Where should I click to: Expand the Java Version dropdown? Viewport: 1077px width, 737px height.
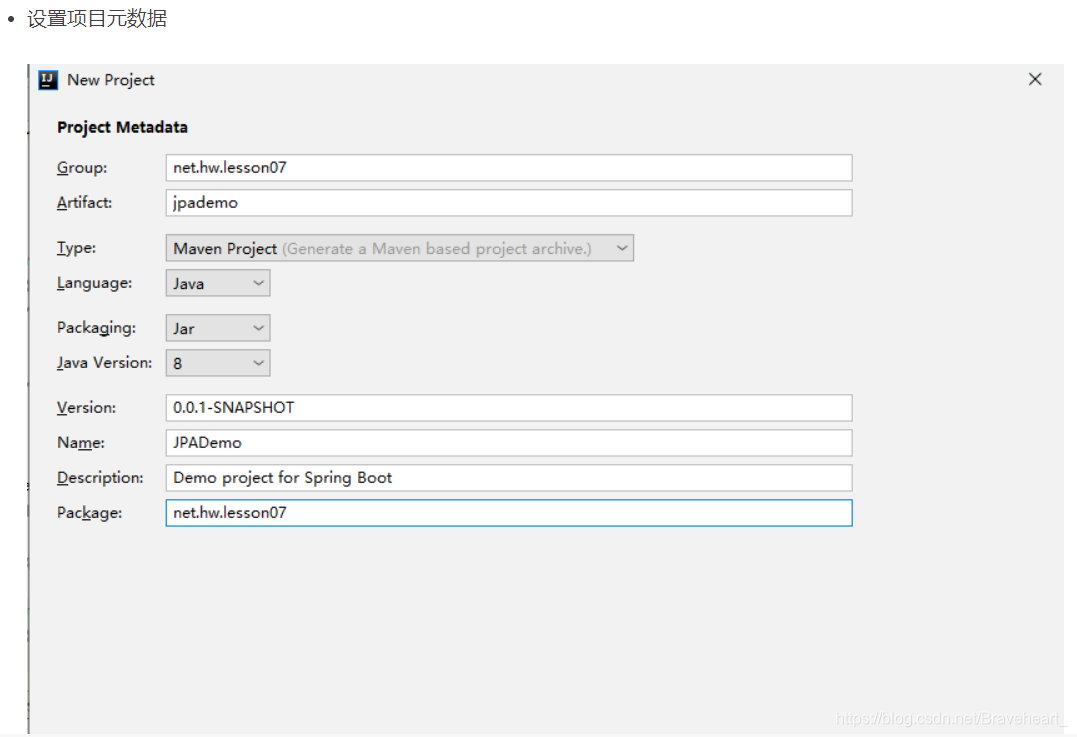click(x=218, y=363)
